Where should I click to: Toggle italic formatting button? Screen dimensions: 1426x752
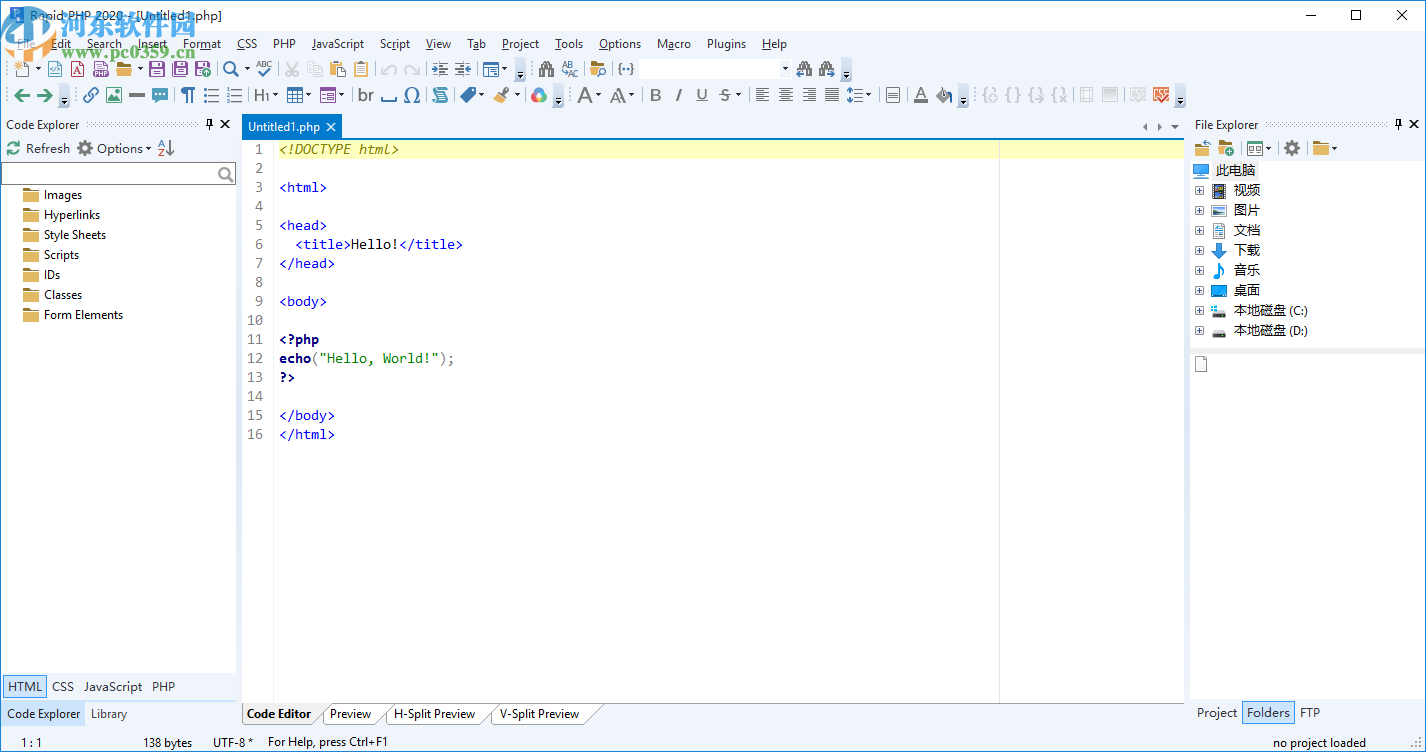(x=678, y=95)
